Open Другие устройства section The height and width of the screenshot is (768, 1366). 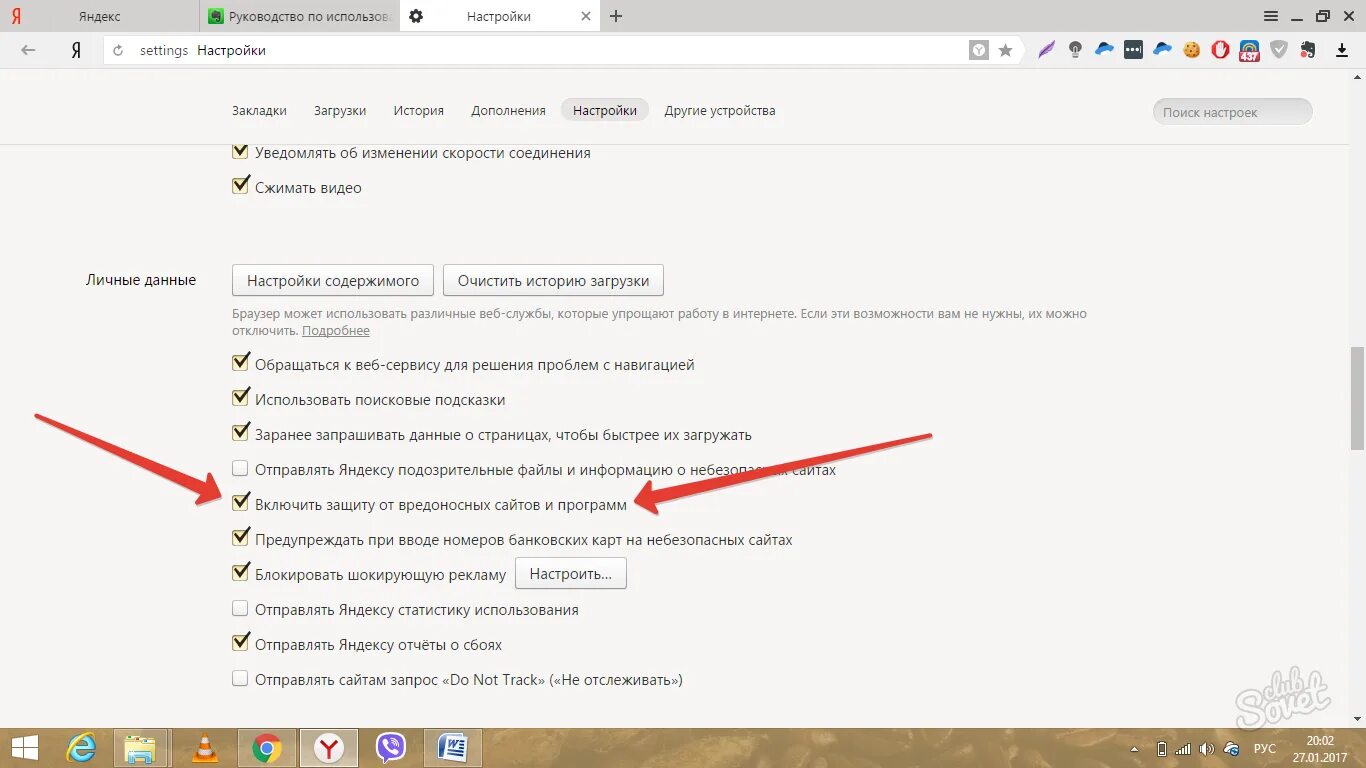click(720, 111)
